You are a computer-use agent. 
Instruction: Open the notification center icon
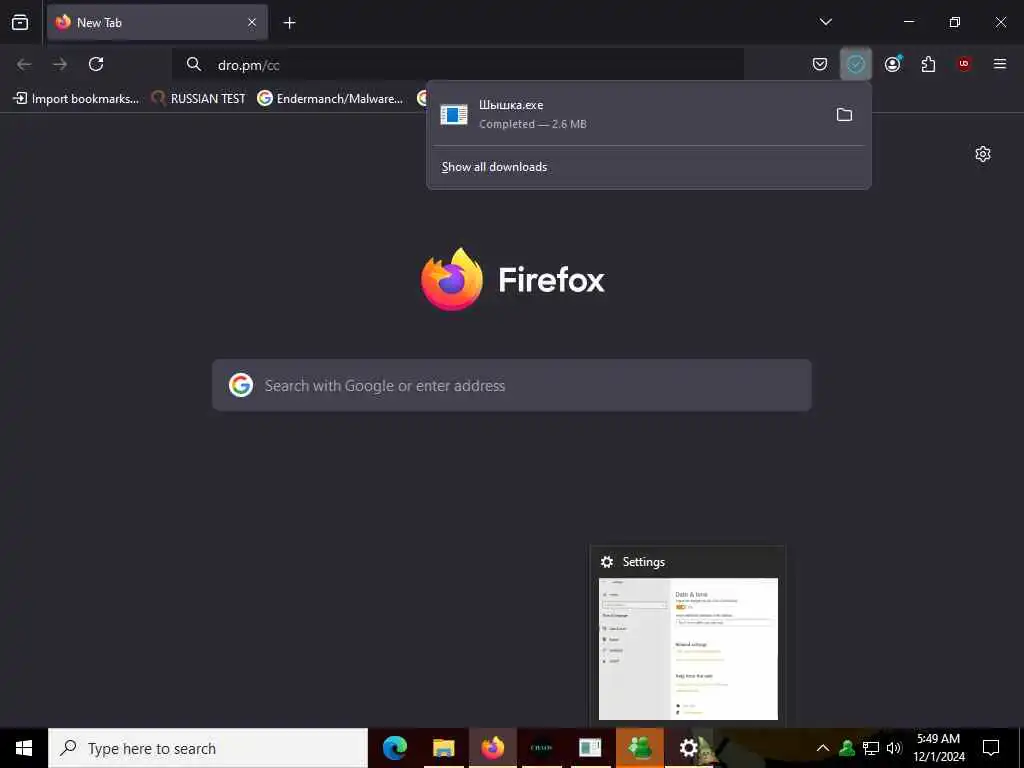pos(991,748)
